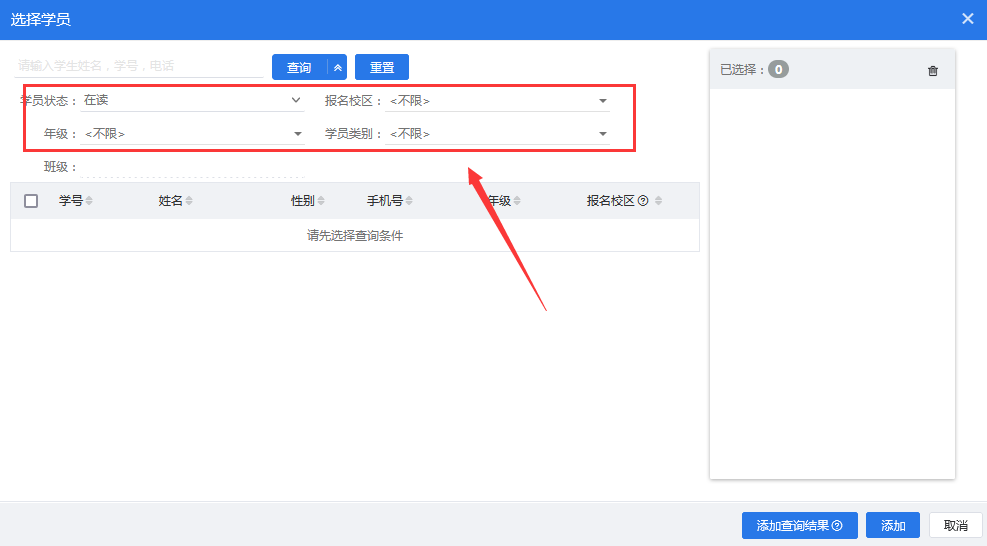Click the 添加 button

(x=893, y=525)
